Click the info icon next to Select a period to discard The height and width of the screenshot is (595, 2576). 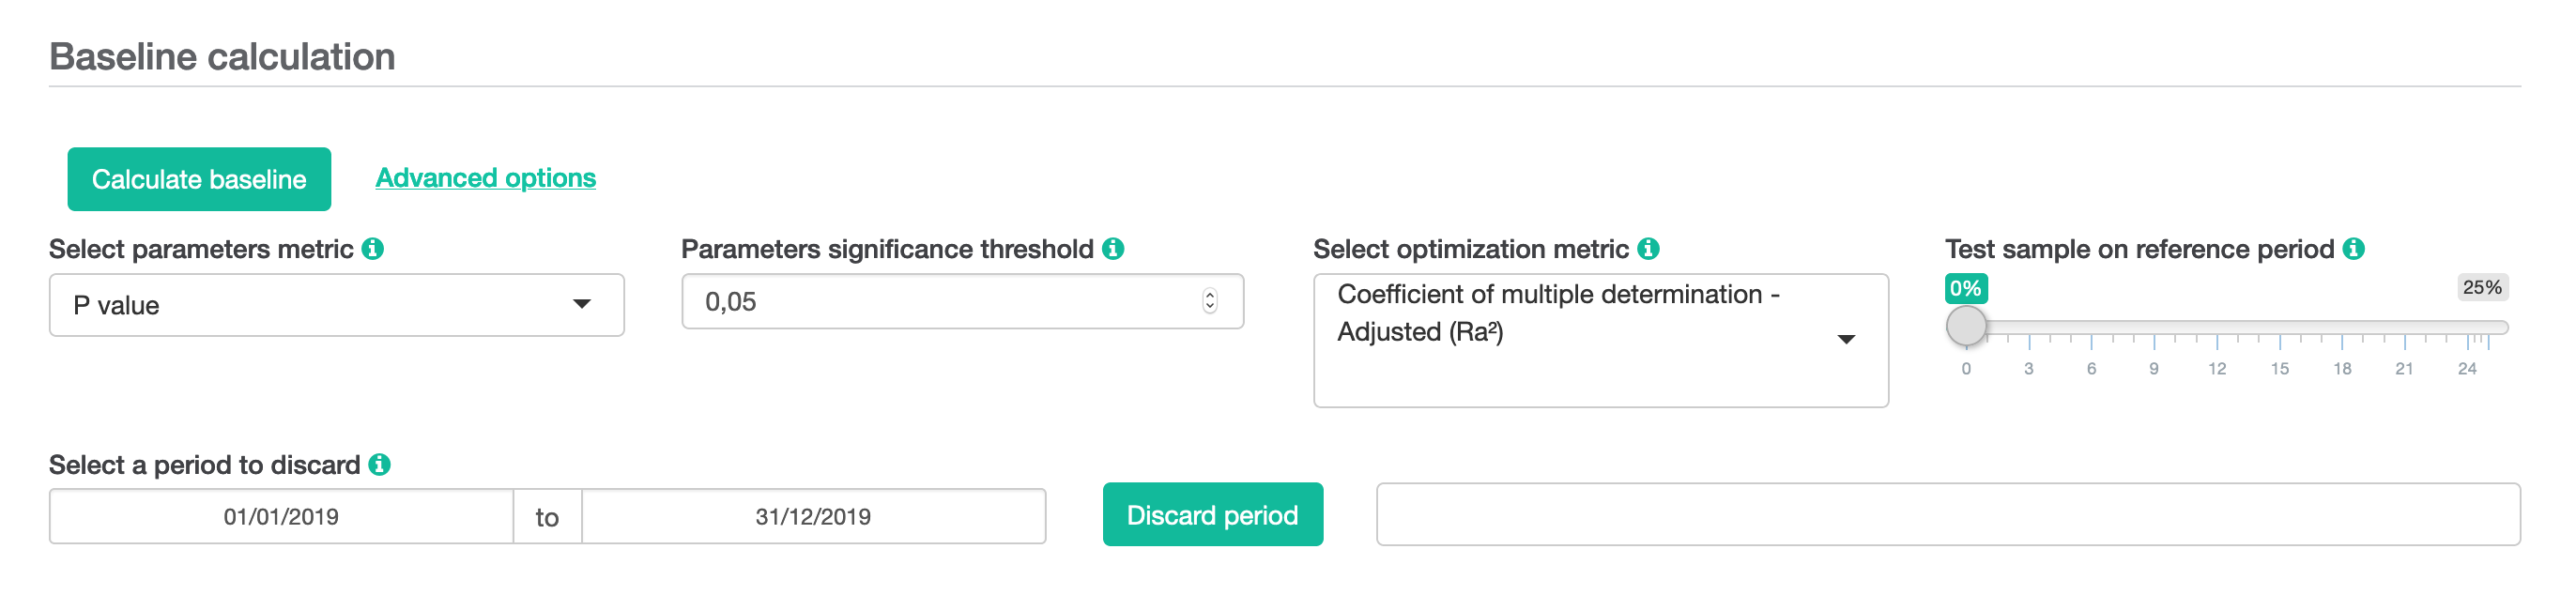click(x=380, y=464)
